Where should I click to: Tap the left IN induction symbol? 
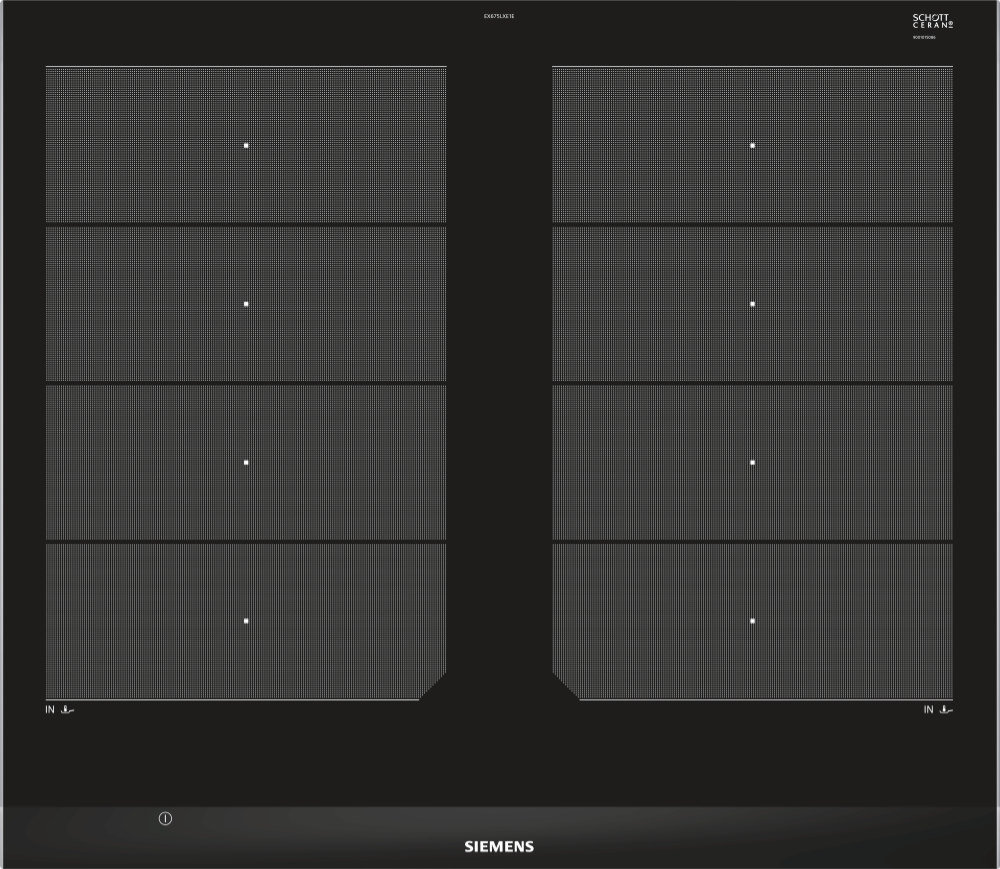60,710
